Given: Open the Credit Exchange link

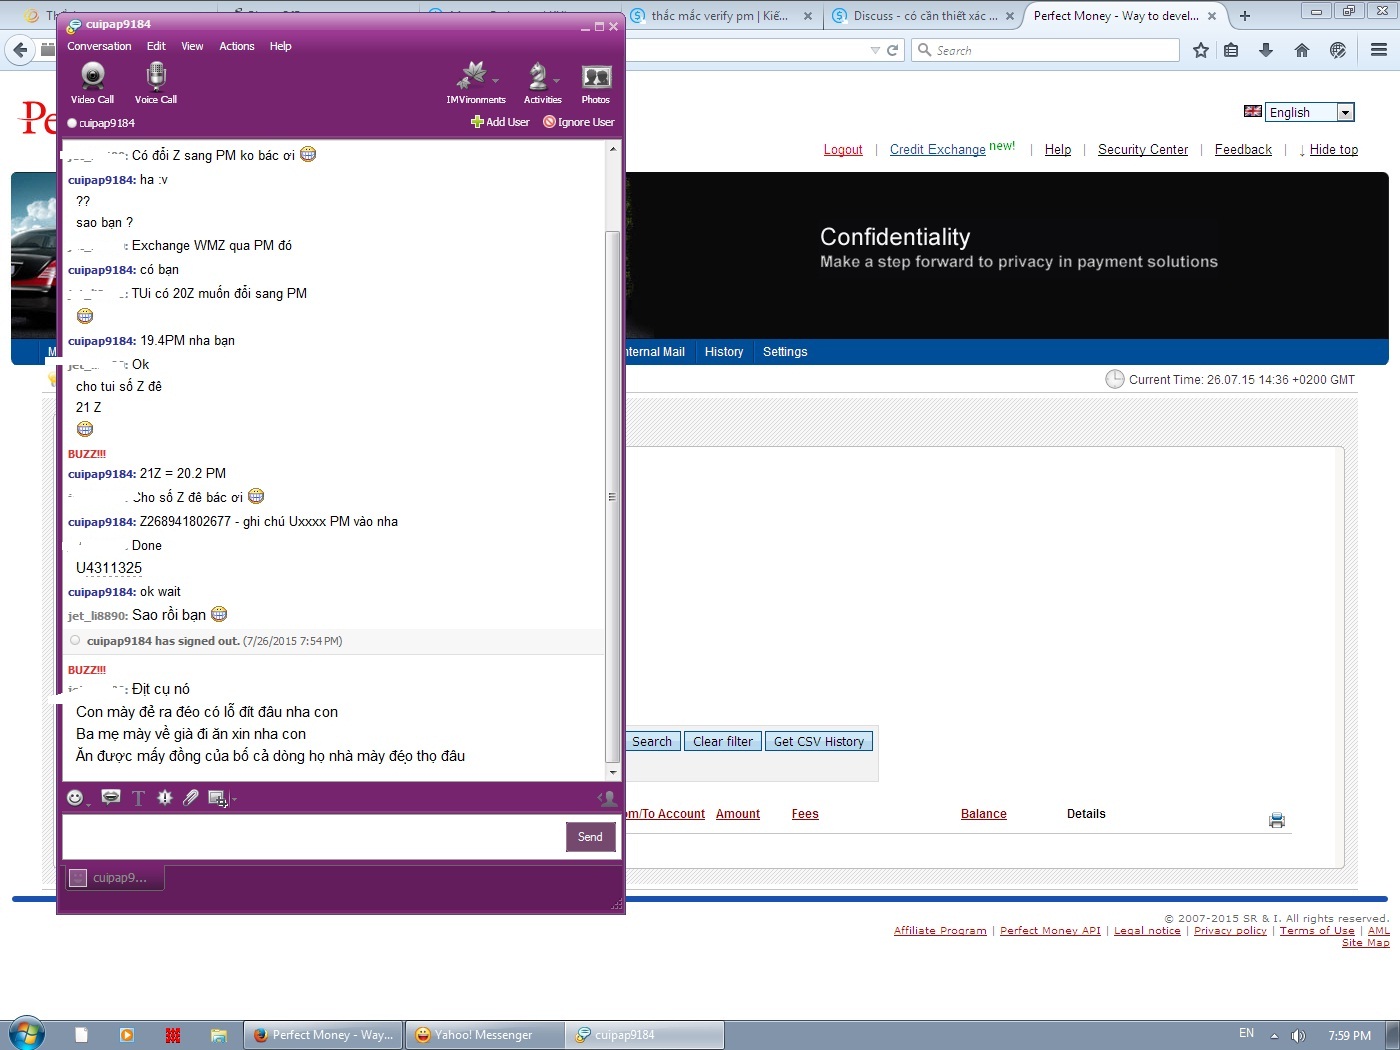Looking at the screenshot, I should 938,150.
